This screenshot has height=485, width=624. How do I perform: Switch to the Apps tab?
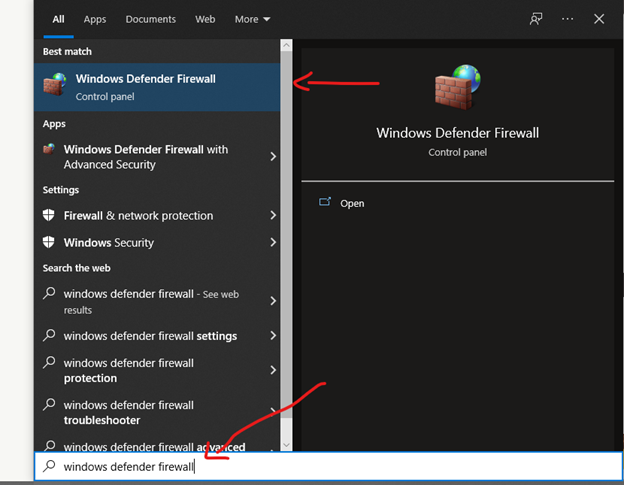95,19
